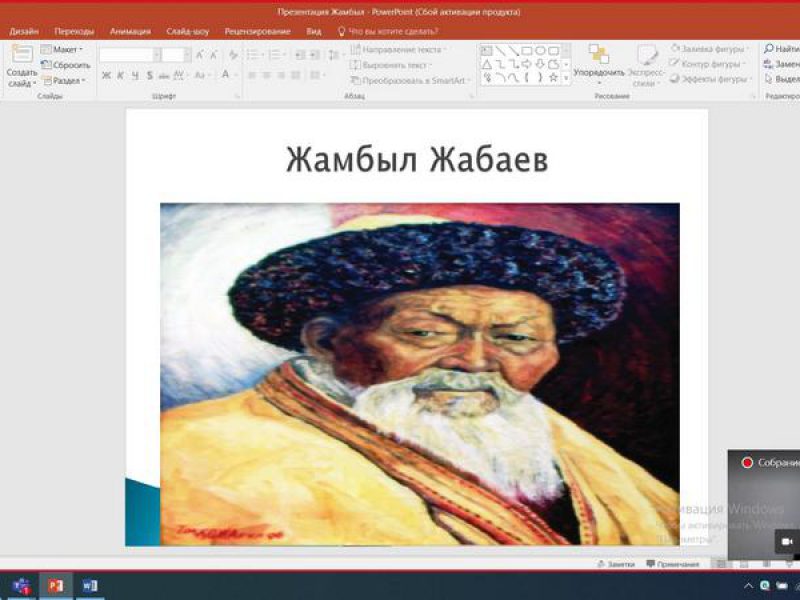Open the bulleted list button
The image size is (800, 600).
(x=255, y=55)
